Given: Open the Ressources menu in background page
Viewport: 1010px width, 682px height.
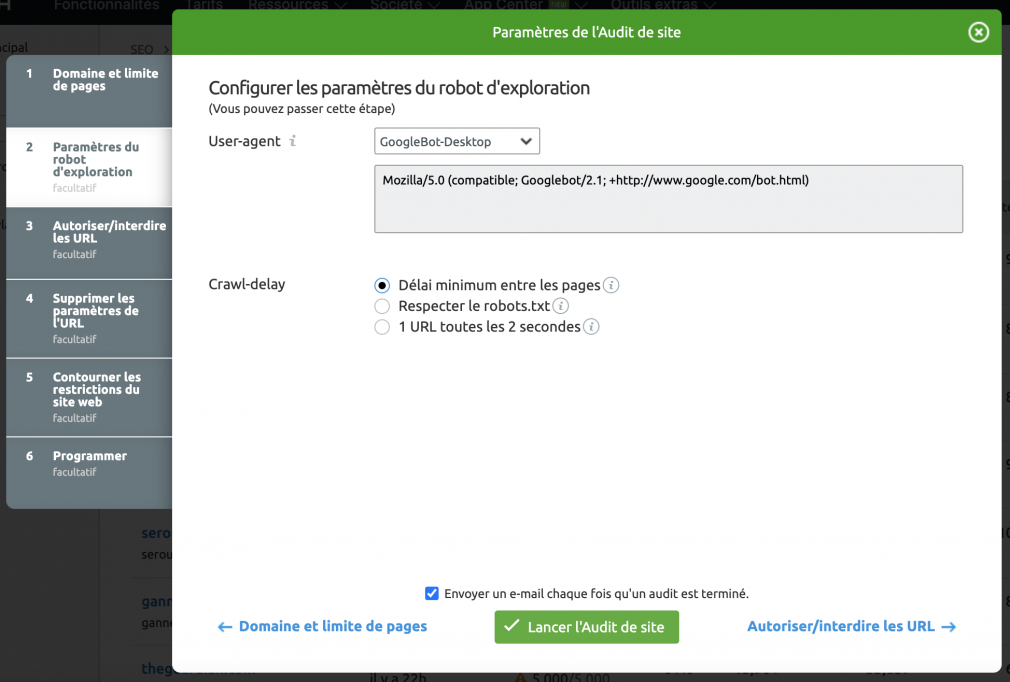Looking at the screenshot, I should coord(297,5).
